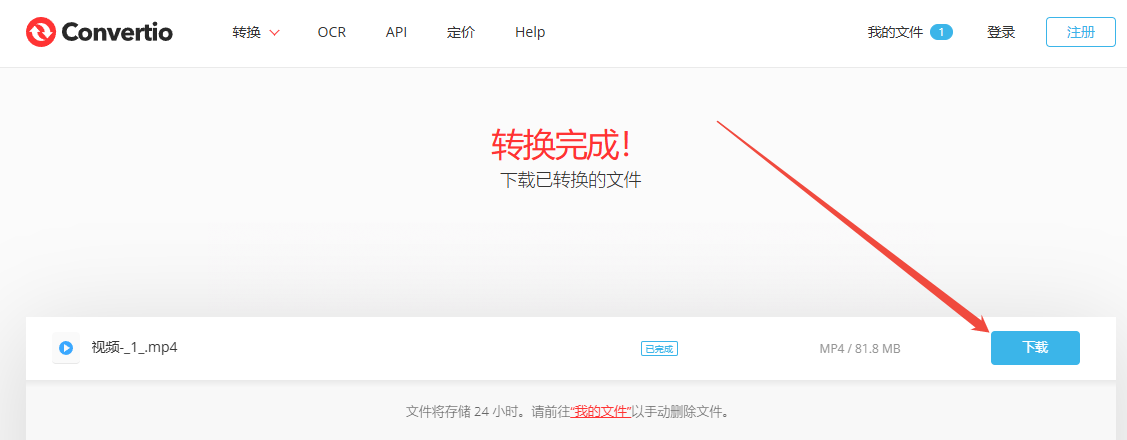The width and height of the screenshot is (1127, 440).
Task: Open the 定价 pricing page
Action: [461, 32]
